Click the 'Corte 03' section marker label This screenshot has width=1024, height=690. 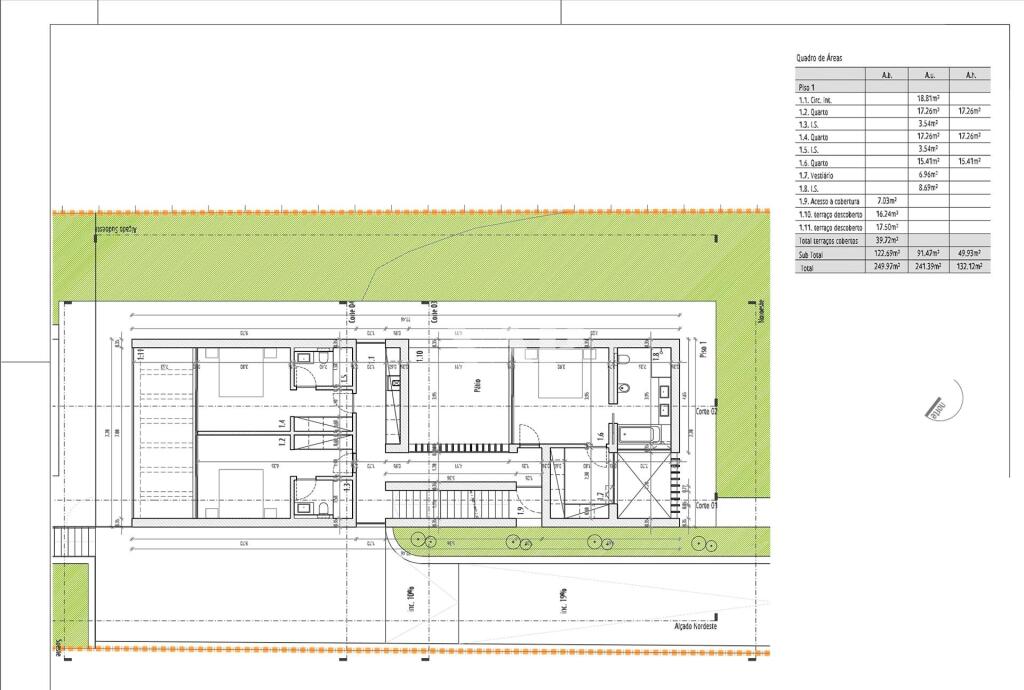coord(434,313)
